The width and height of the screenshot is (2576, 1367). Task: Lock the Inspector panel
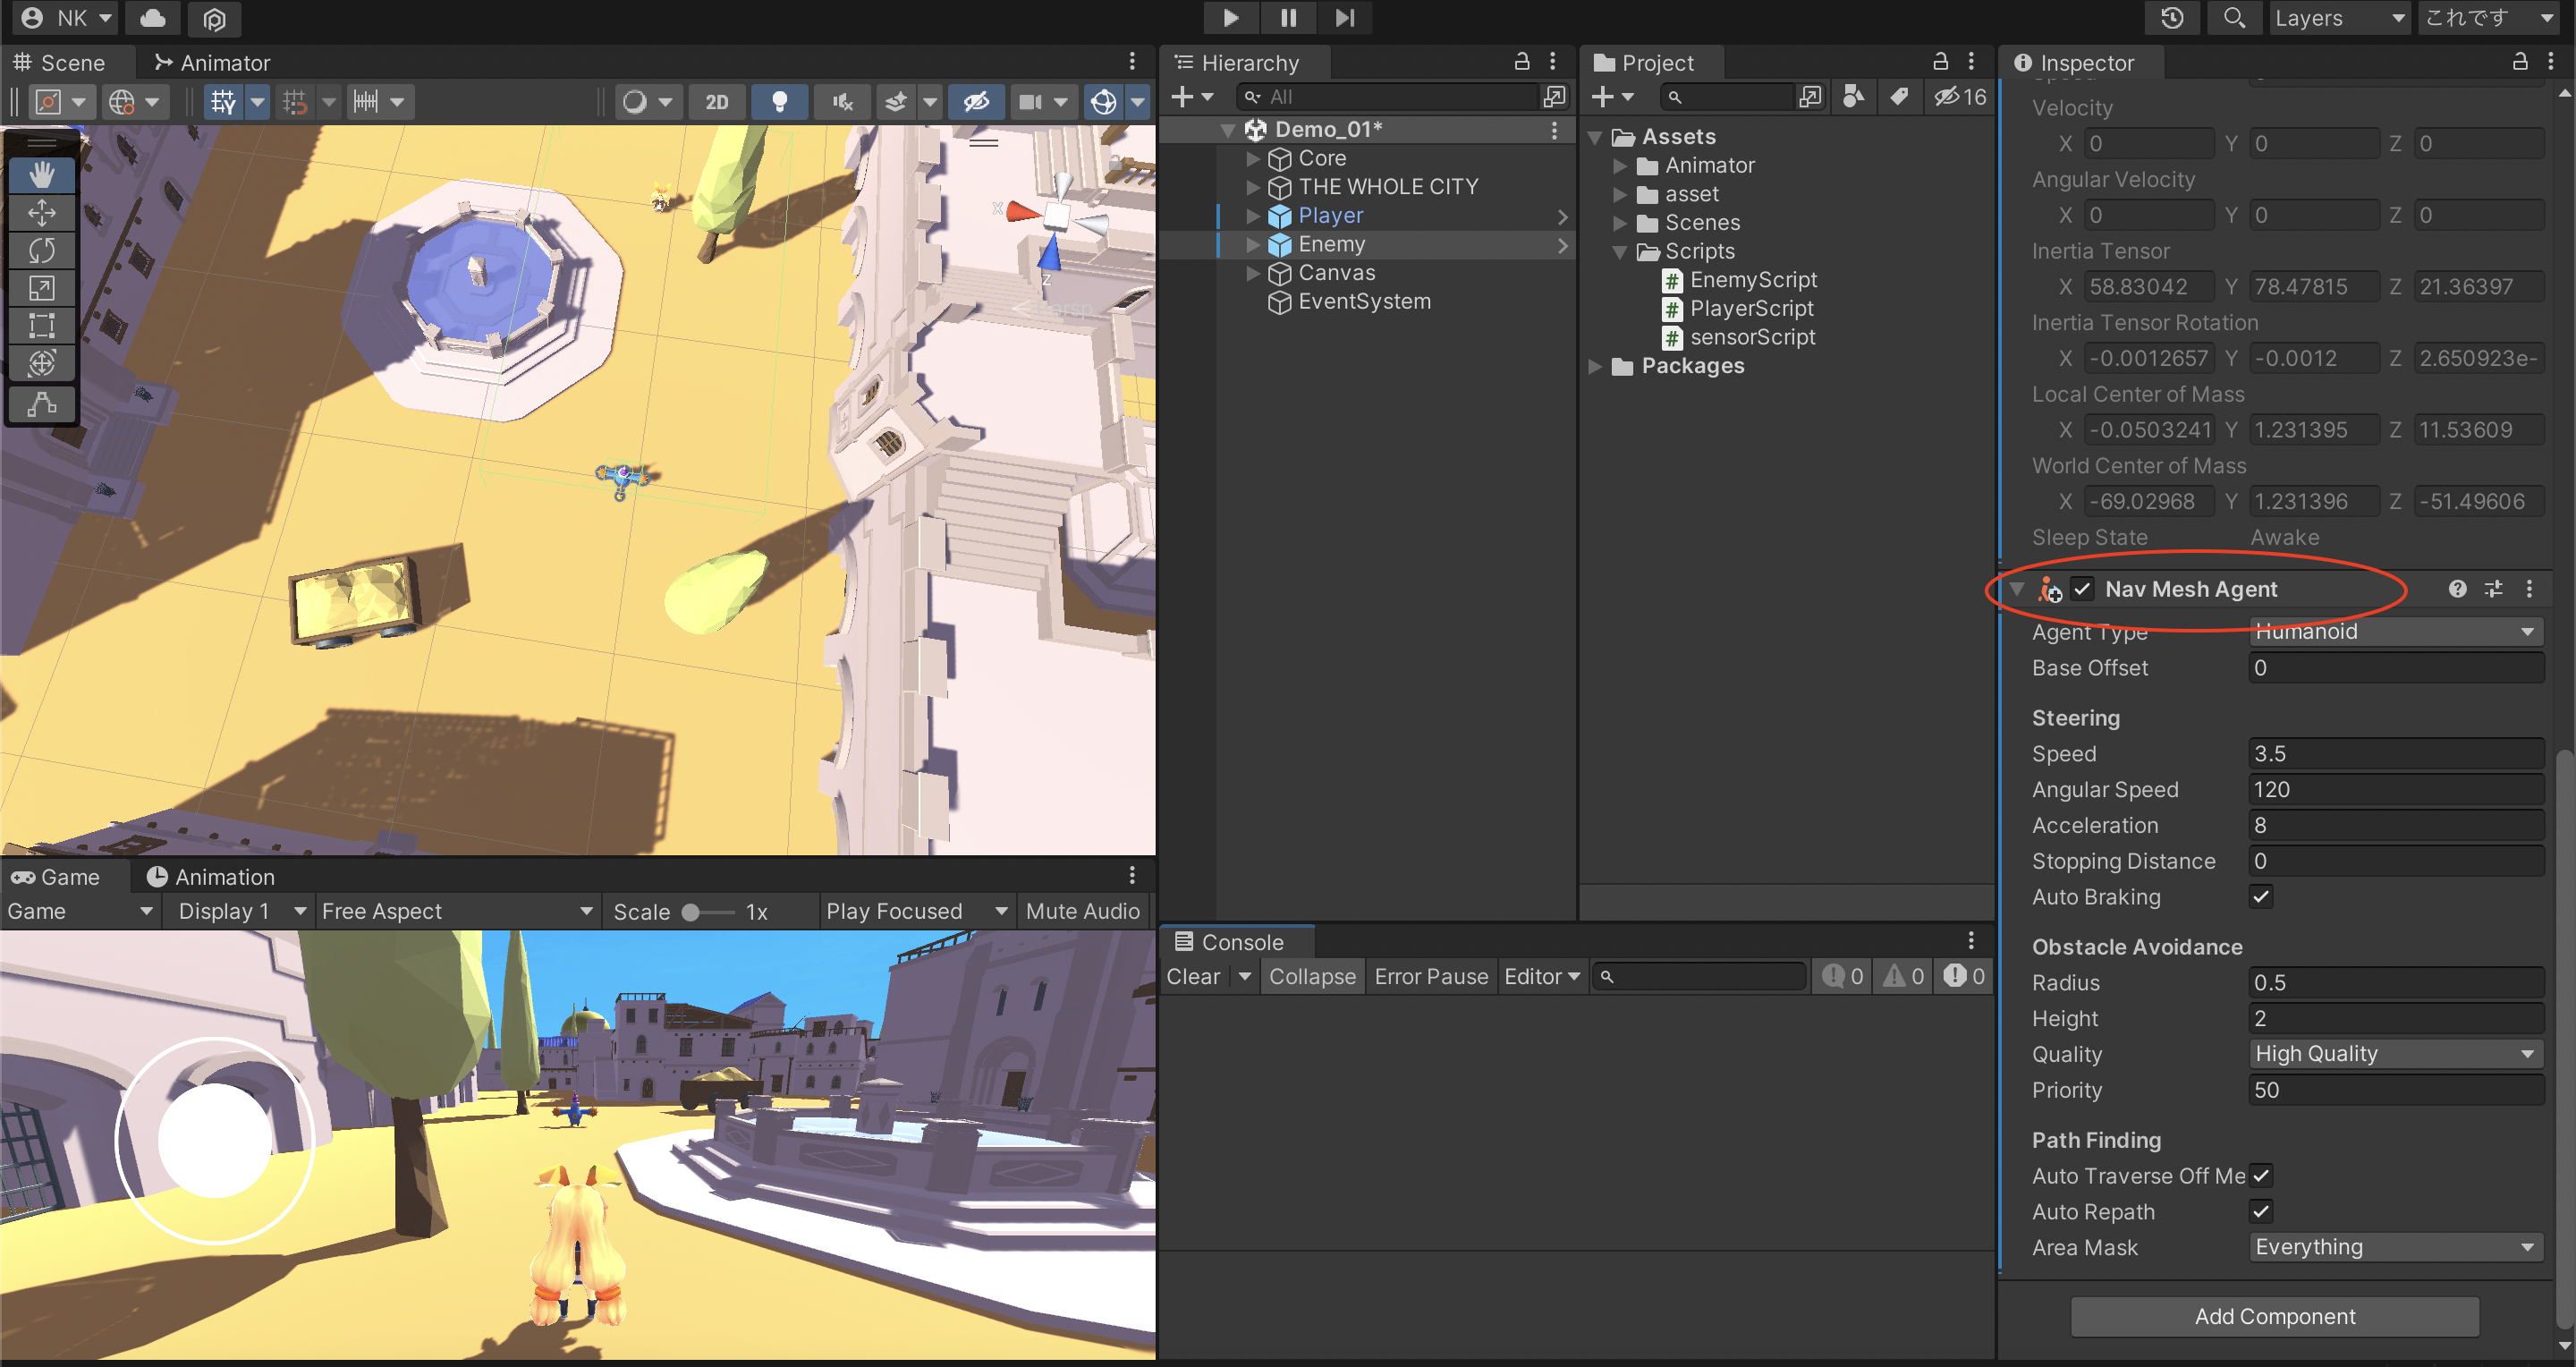(2520, 62)
